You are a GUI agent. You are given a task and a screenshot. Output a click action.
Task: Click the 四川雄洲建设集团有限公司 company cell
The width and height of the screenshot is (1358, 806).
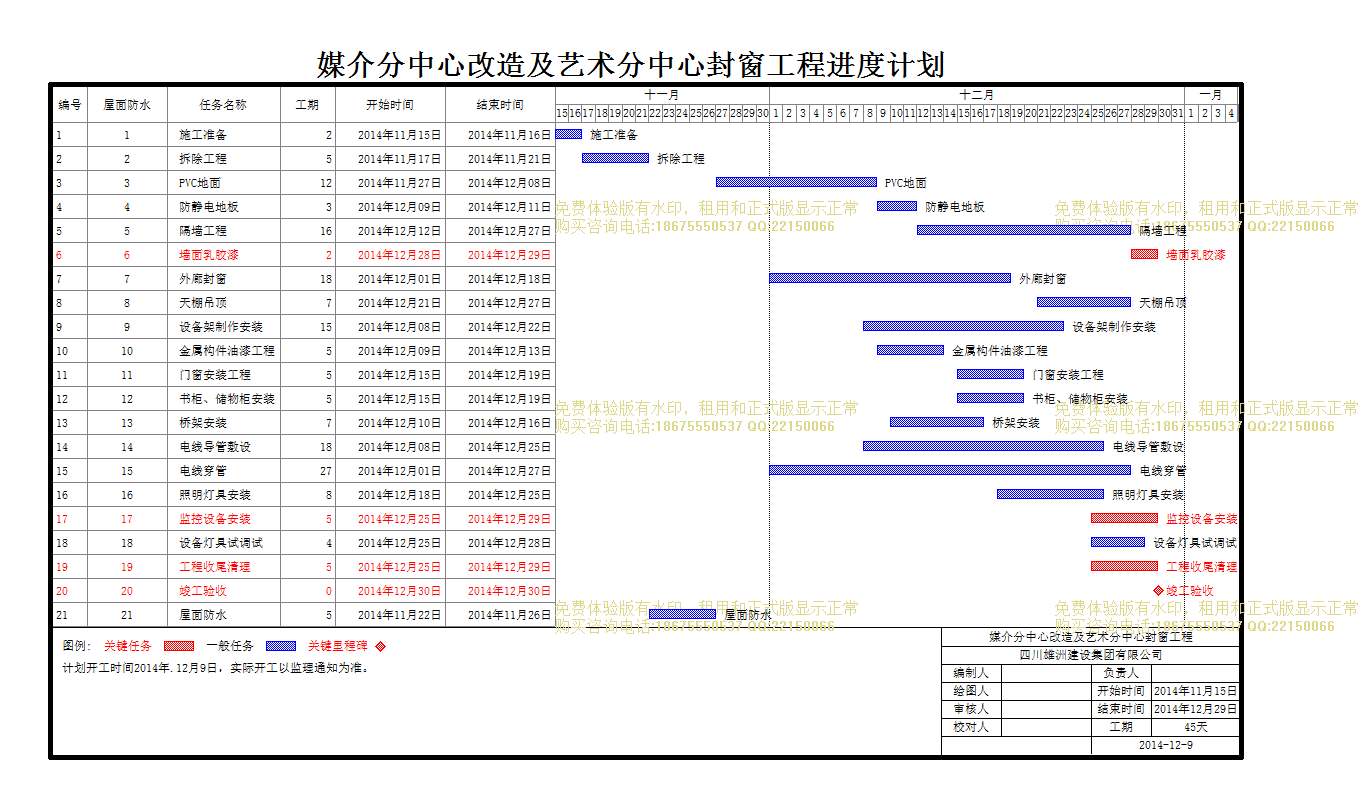(x=1091, y=655)
